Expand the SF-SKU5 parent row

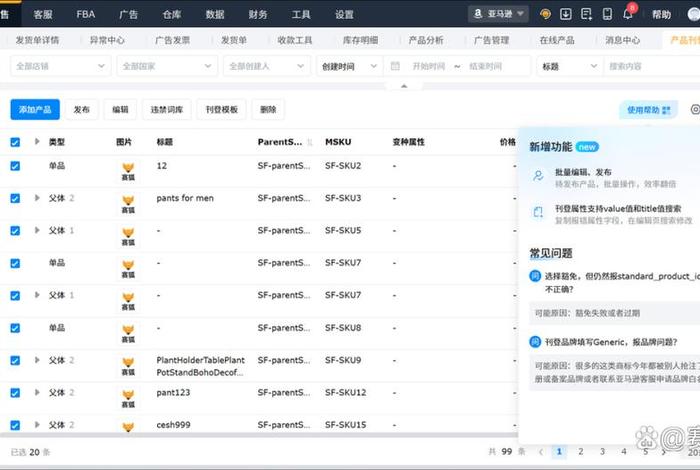pos(37,230)
